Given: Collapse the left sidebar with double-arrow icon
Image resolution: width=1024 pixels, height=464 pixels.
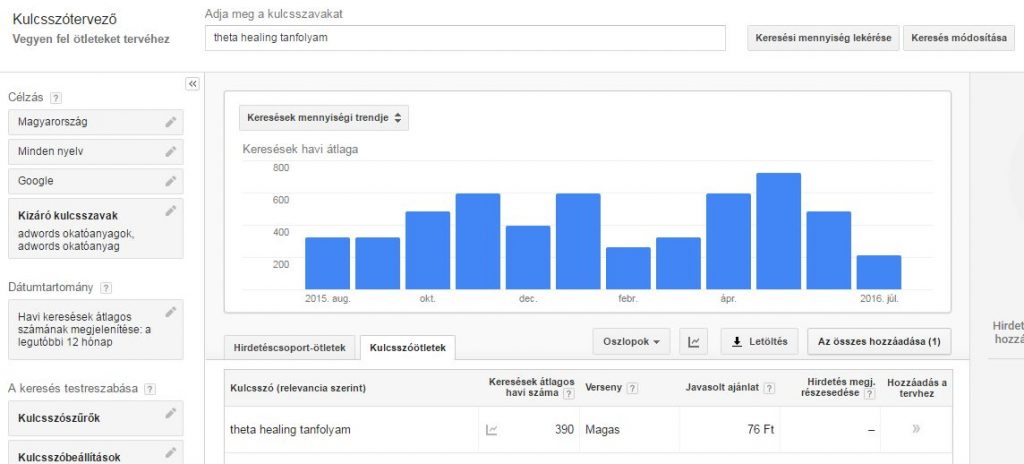Looking at the screenshot, I should click(193, 84).
